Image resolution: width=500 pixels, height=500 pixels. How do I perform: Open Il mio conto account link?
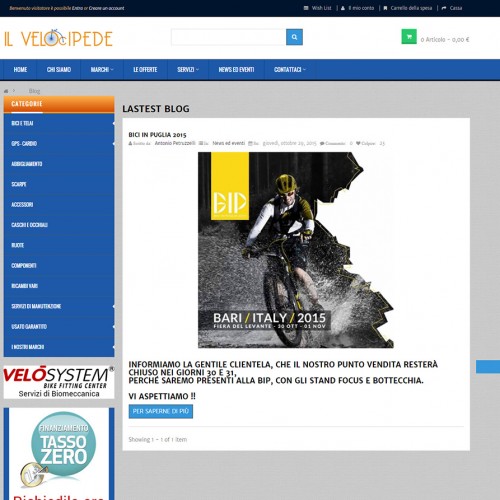pyautogui.click(x=358, y=8)
